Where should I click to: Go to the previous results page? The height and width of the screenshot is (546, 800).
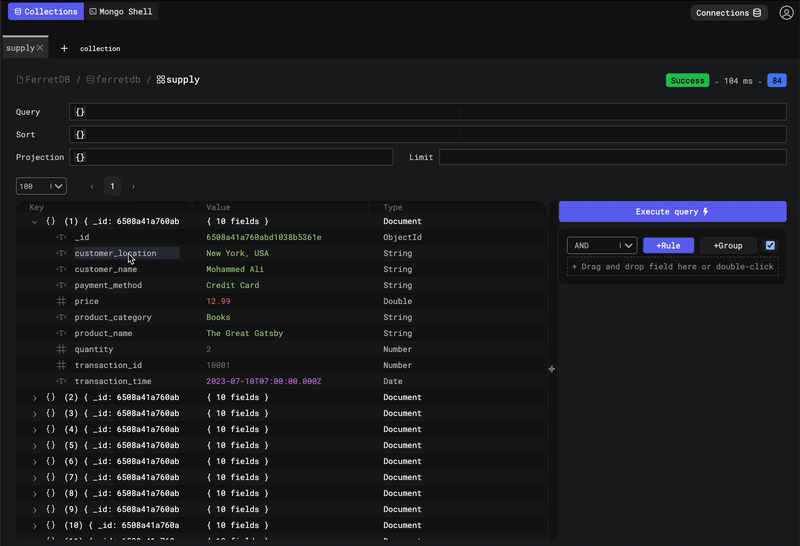point(92,186)
